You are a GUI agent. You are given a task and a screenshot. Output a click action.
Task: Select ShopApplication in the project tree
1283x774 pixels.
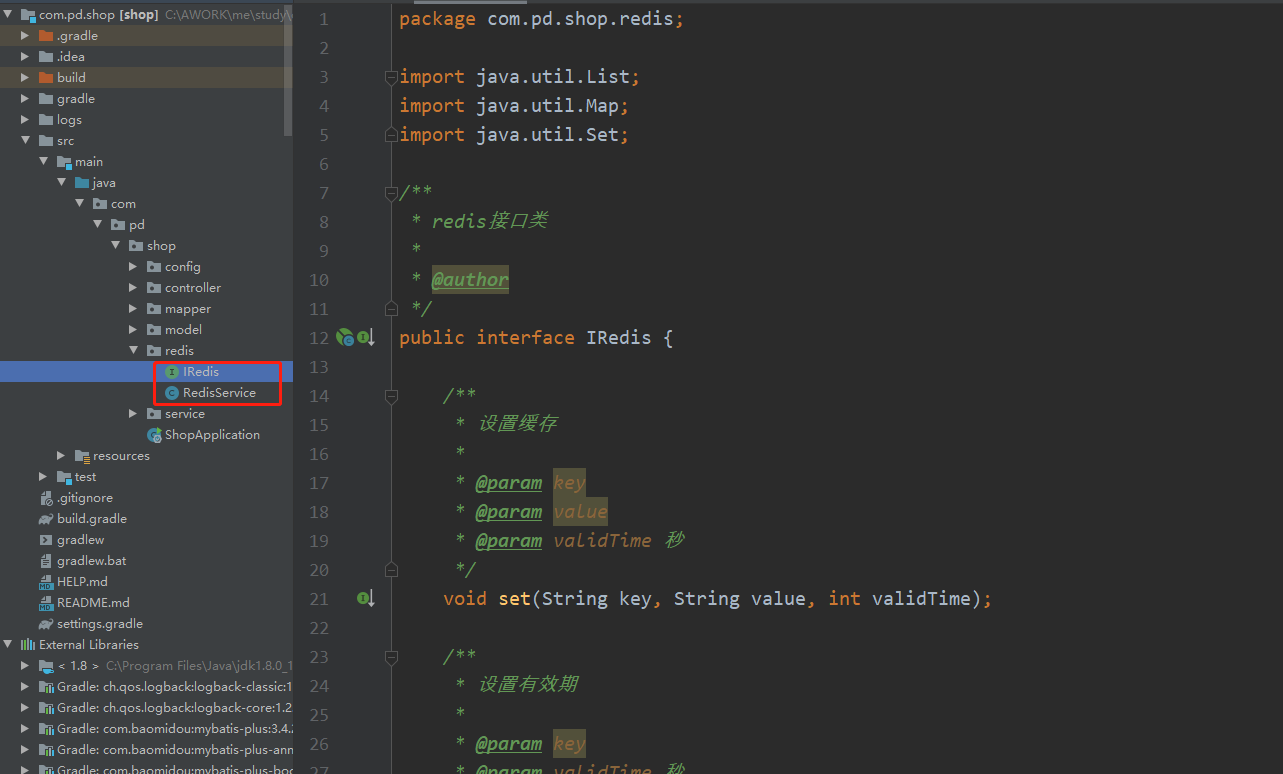click(x=212, y=435)
